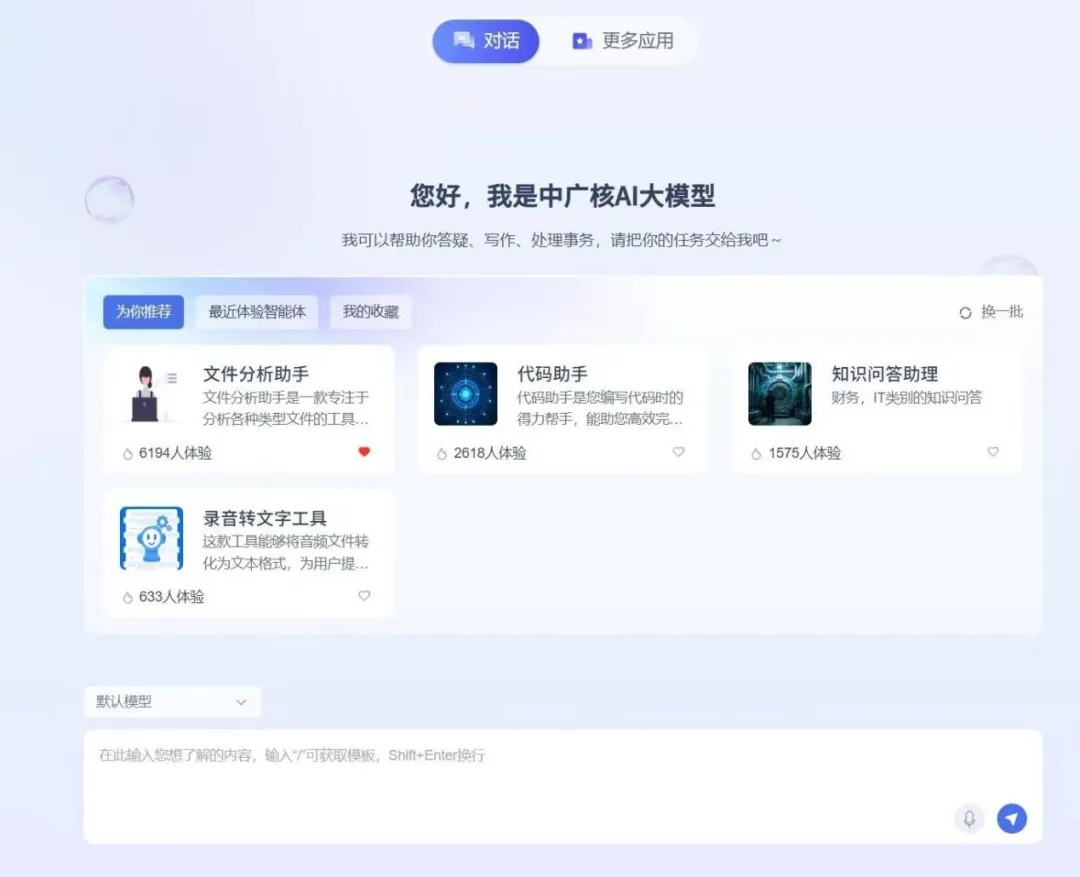Screen dimensions: 1080x877
Task: Click the blue send message button
Action: click(x=1012, y=818)
